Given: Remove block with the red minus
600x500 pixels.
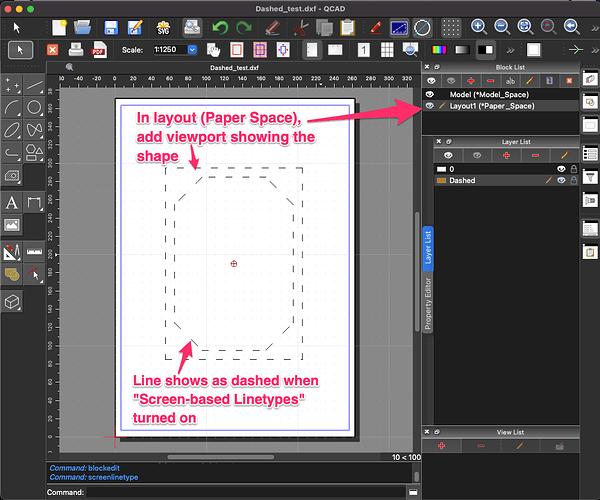Looking at the screenshot, I should tap(491, 81).
